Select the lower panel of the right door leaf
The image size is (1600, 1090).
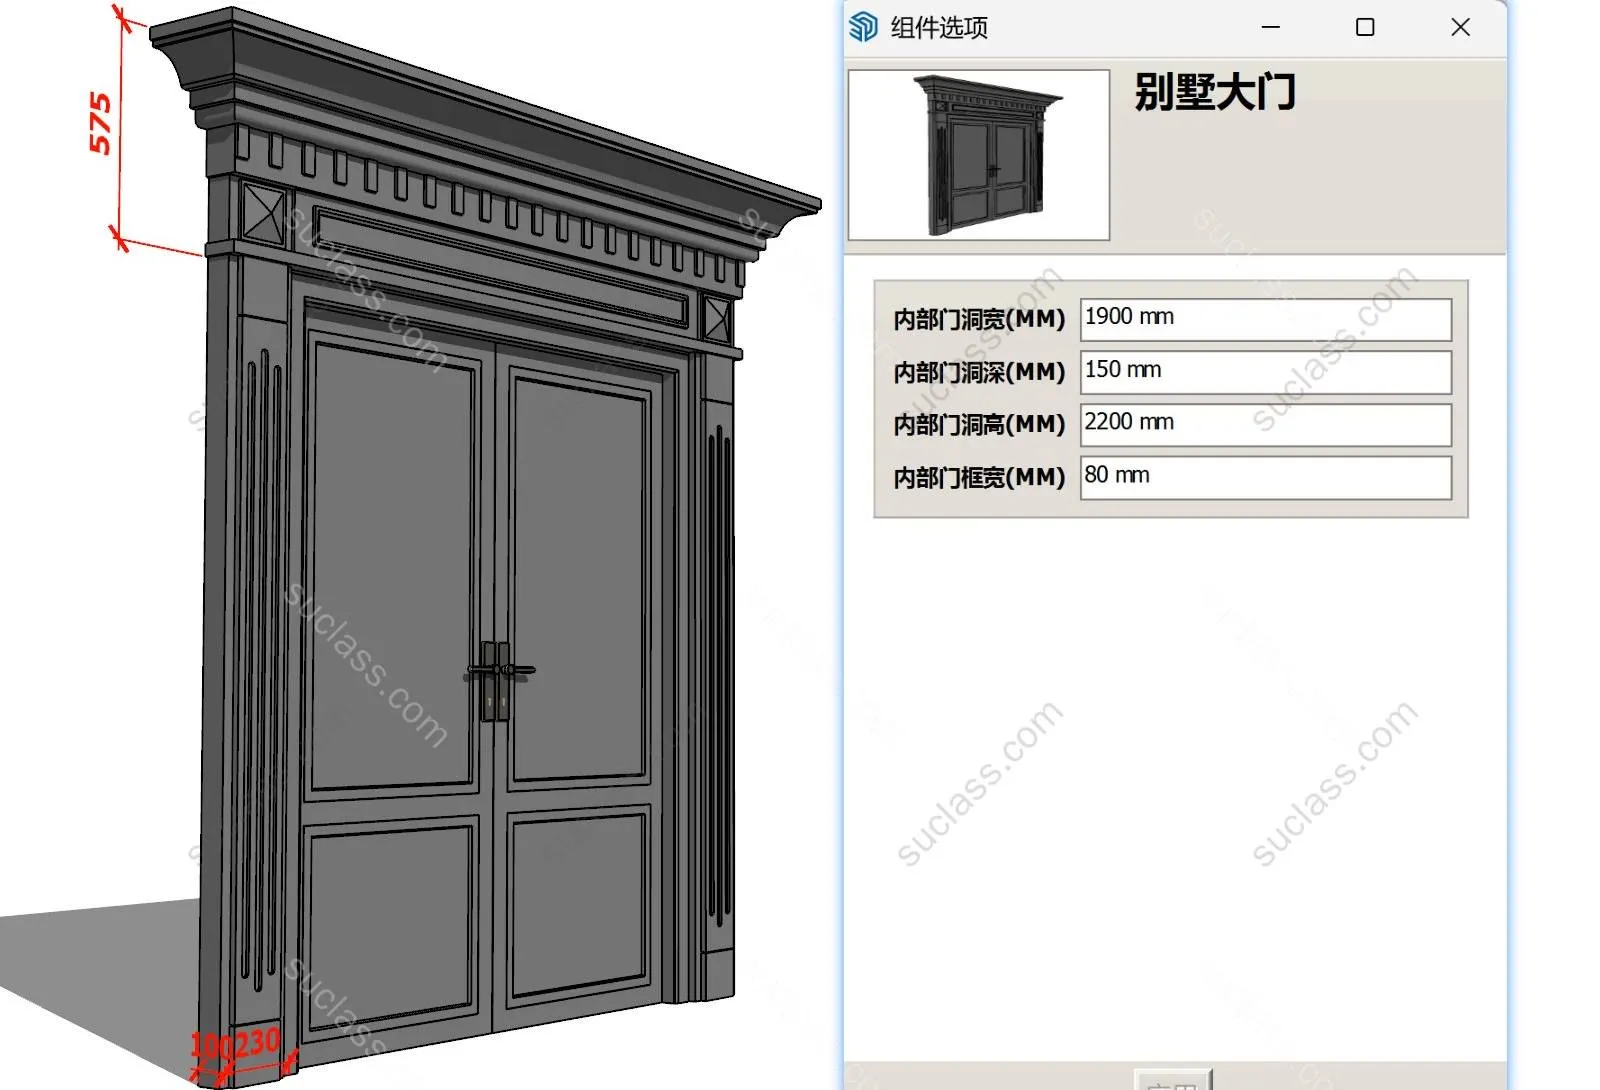[576, 905]
